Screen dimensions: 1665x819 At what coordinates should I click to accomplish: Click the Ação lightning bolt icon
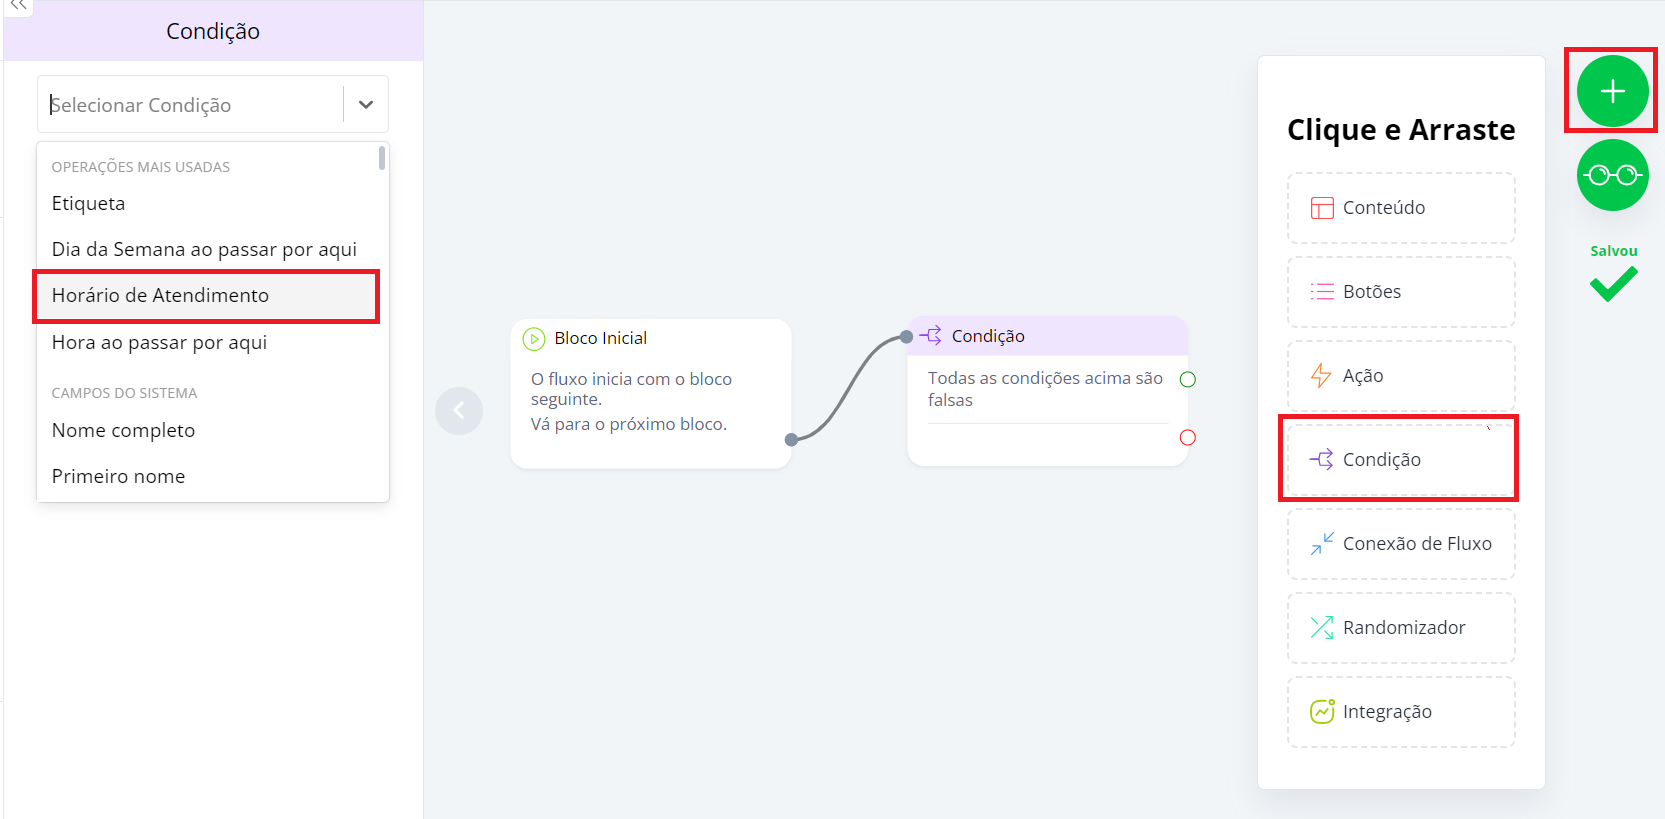pyautogui.click(x=1321, y=376)
